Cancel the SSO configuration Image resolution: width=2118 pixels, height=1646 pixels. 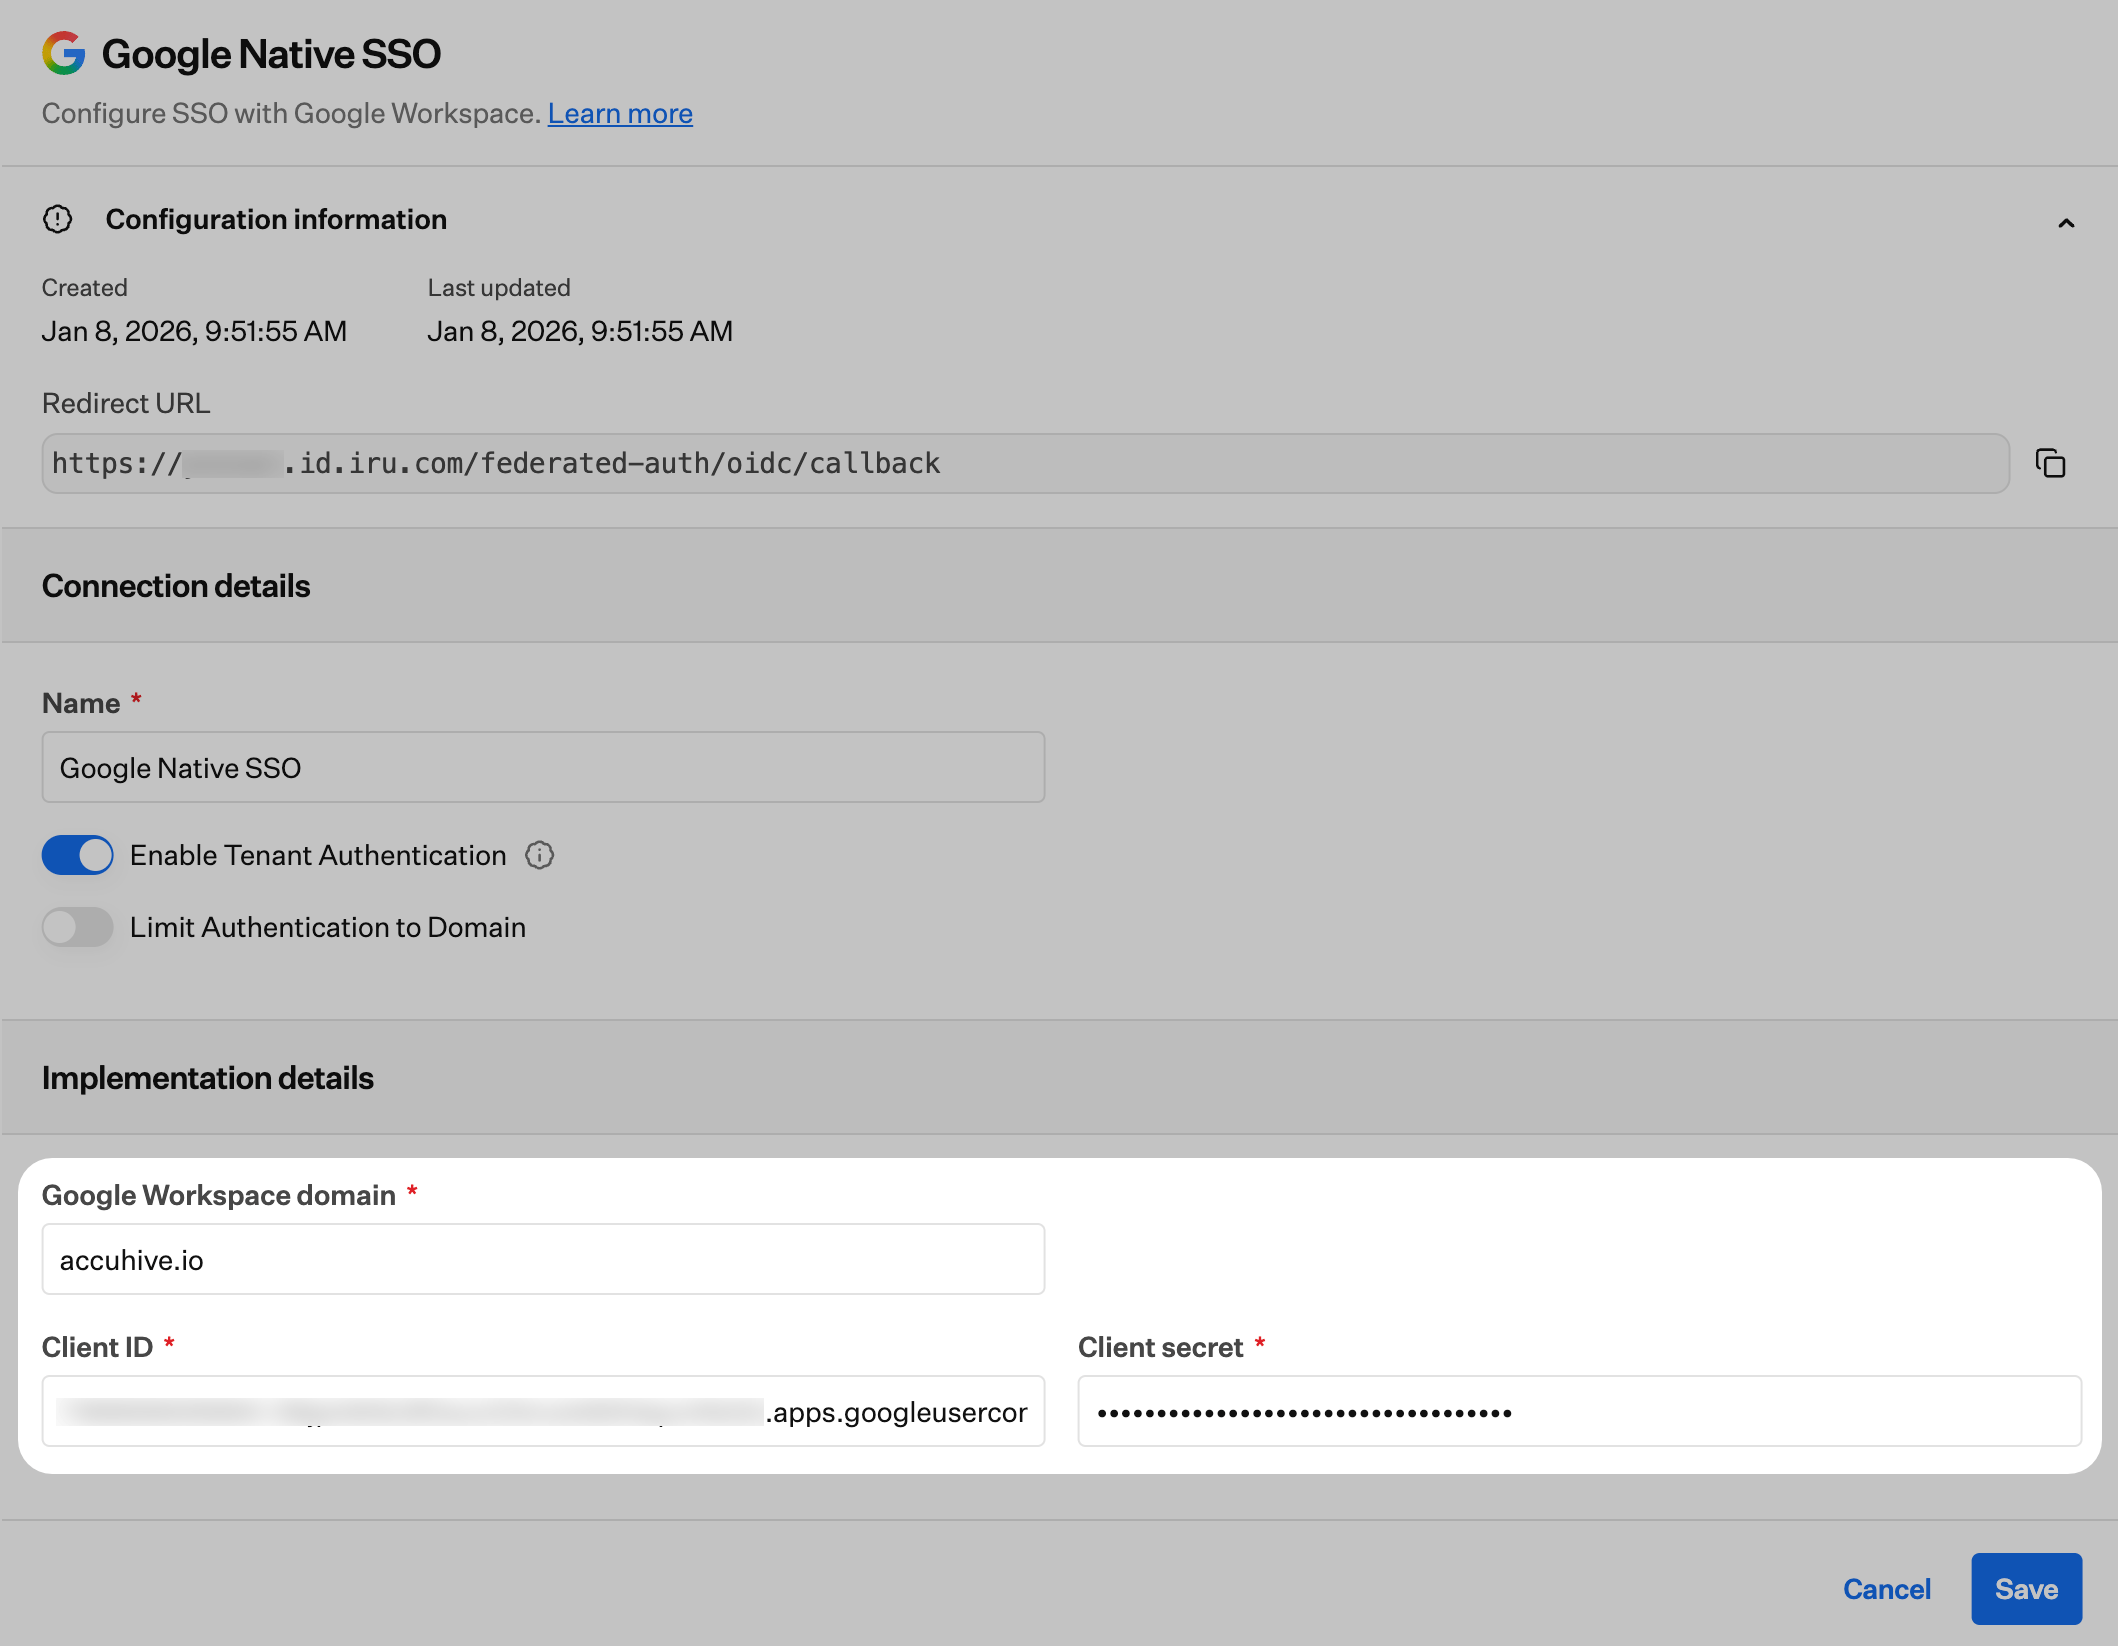(x=1886, y=1589)
